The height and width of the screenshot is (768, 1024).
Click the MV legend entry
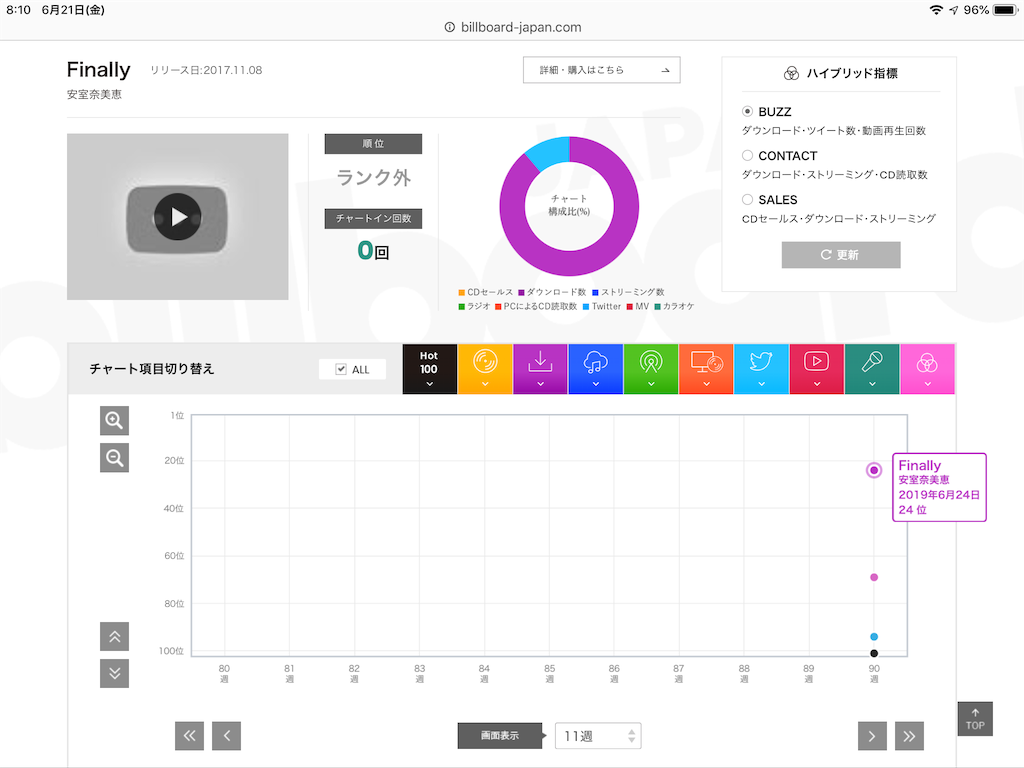[638, 306]
